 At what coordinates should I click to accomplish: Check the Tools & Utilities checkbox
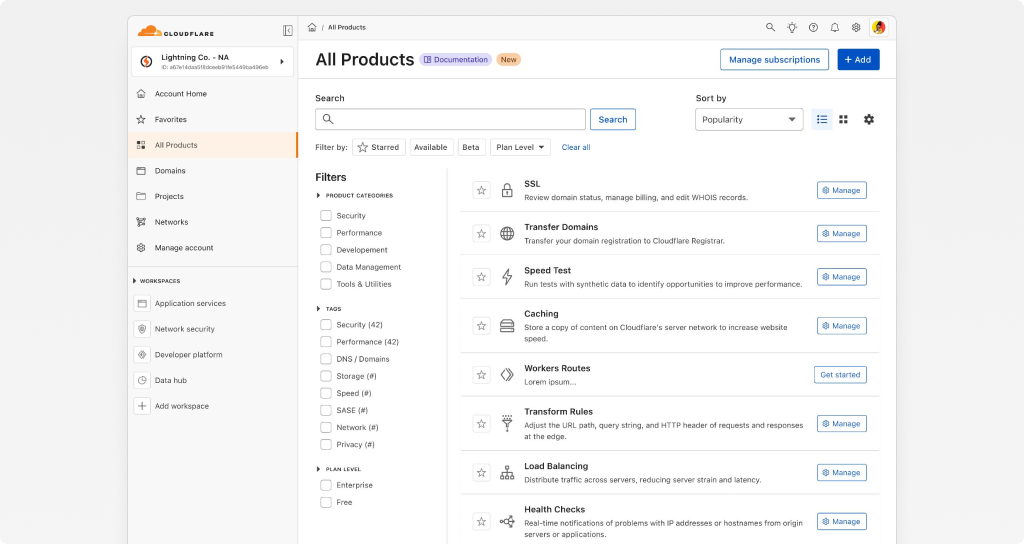[326, 284]
